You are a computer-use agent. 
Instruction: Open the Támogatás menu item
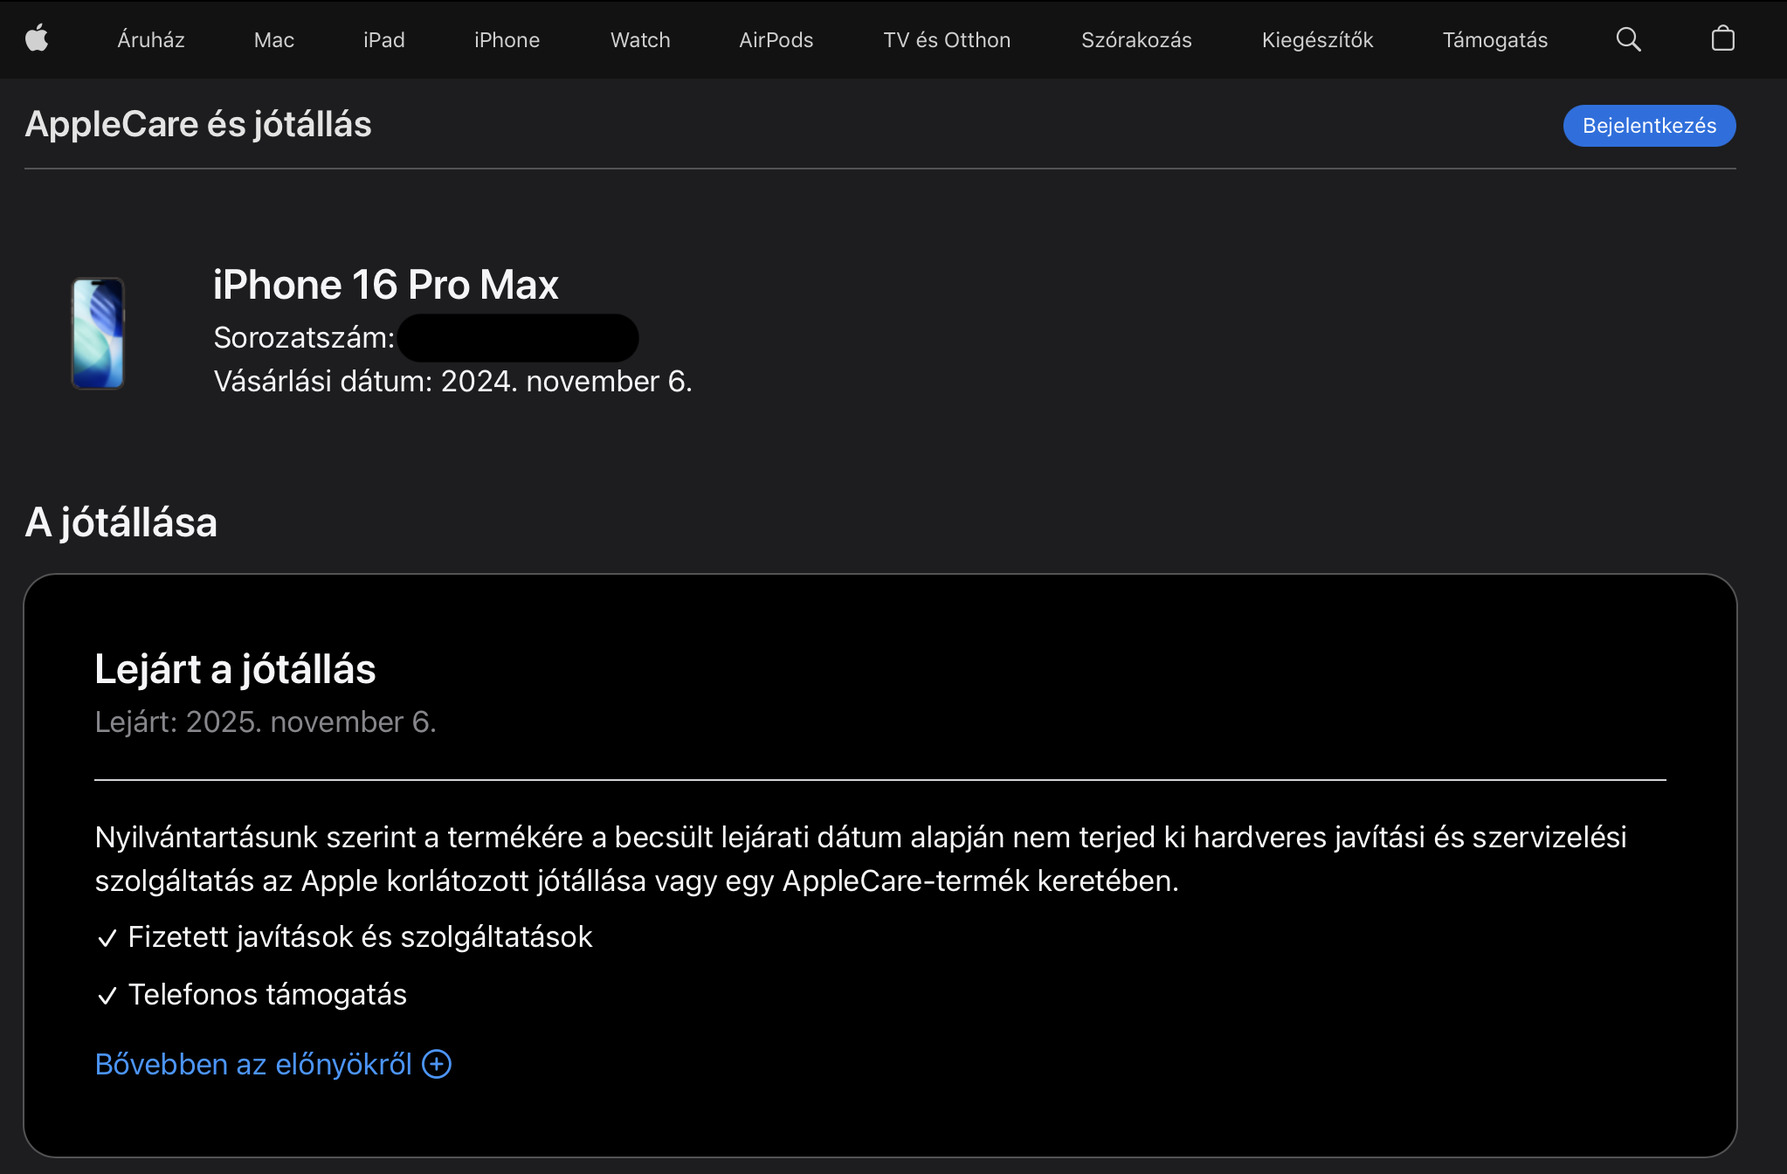tap(1495, 40)
